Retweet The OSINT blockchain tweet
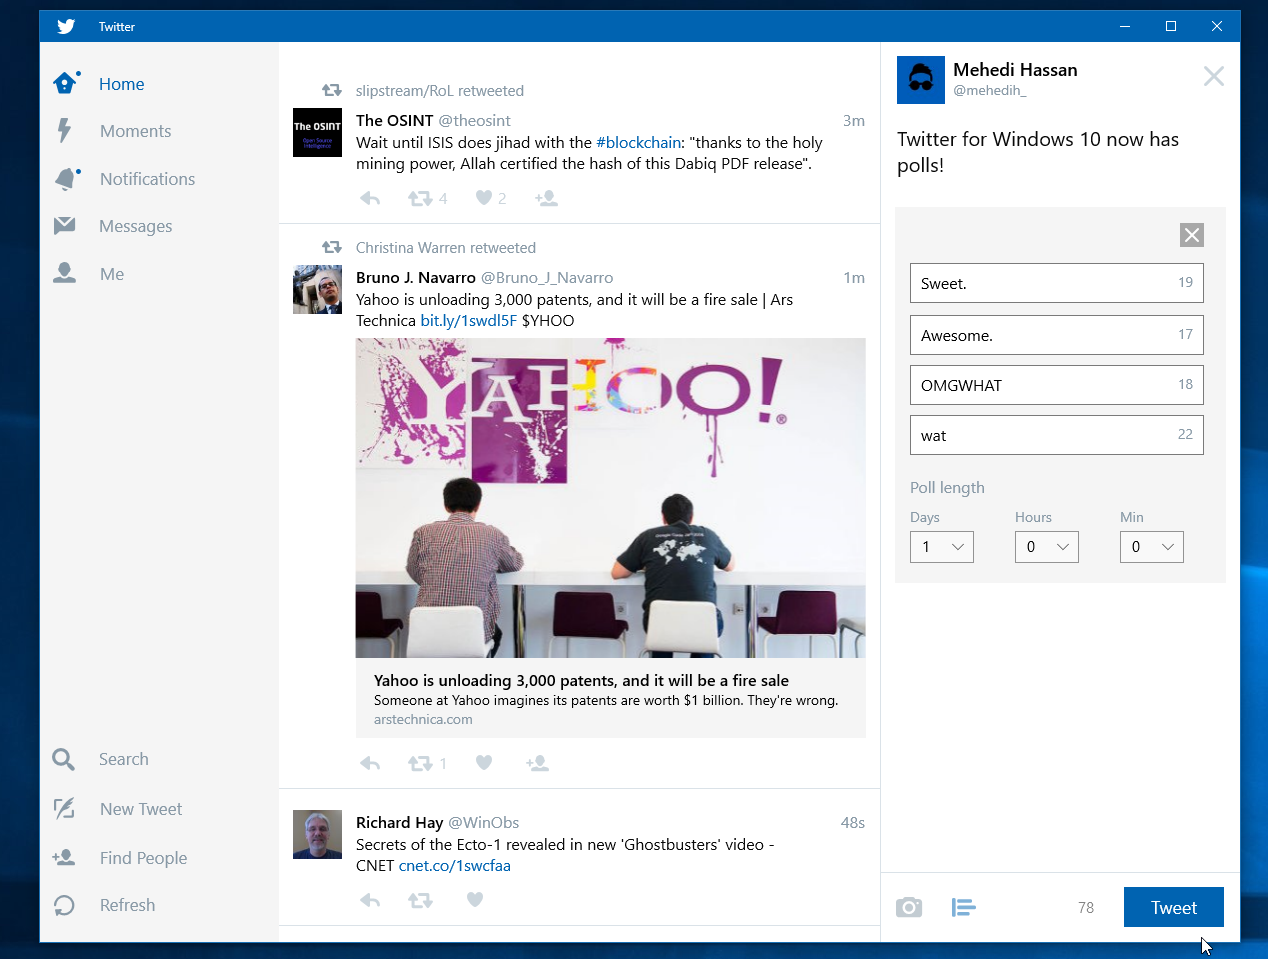The image size is (1268, 959). tap(420, 198)
